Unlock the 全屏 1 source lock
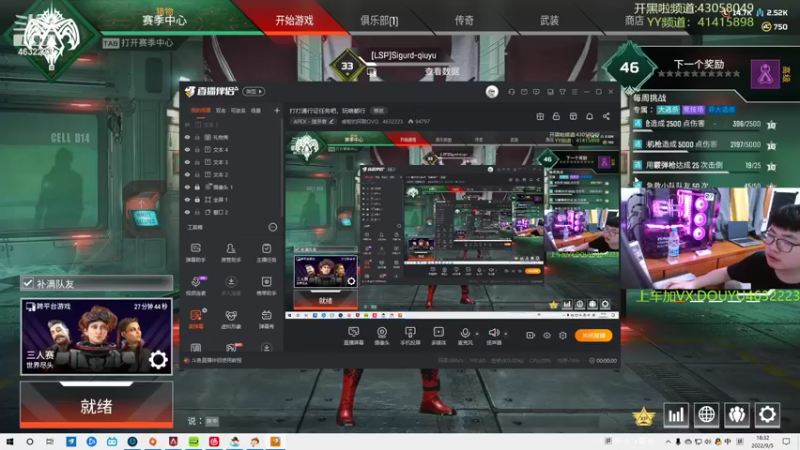 click(x=197, y=199)
